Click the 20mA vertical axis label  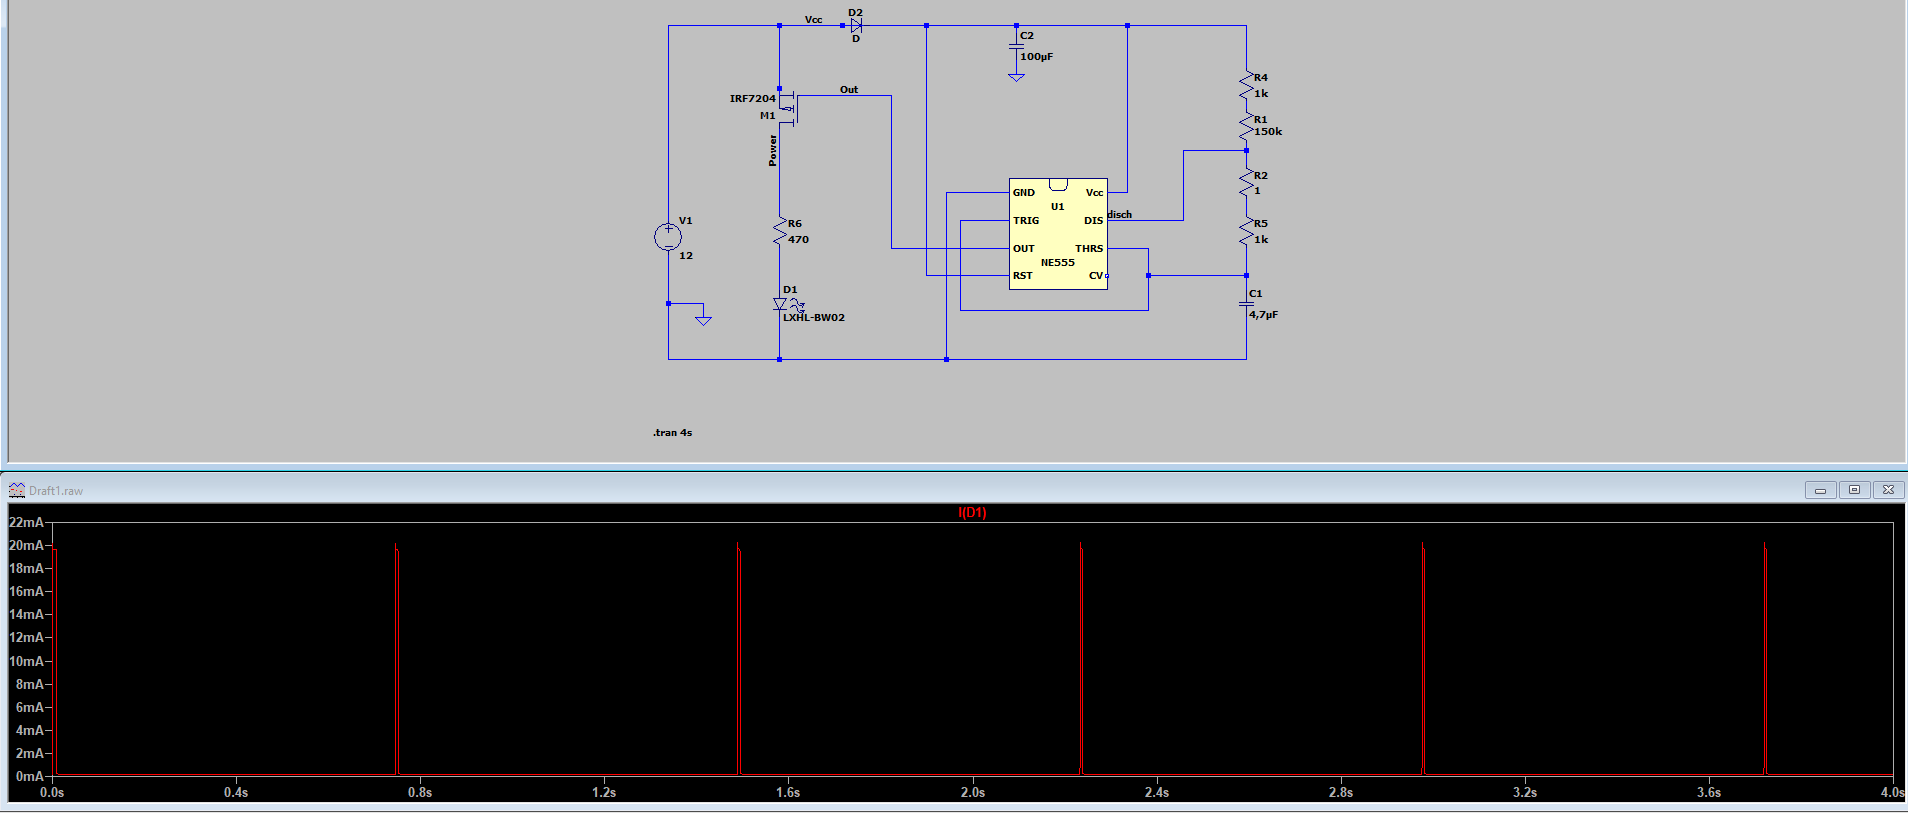click(x=26, y=545)
